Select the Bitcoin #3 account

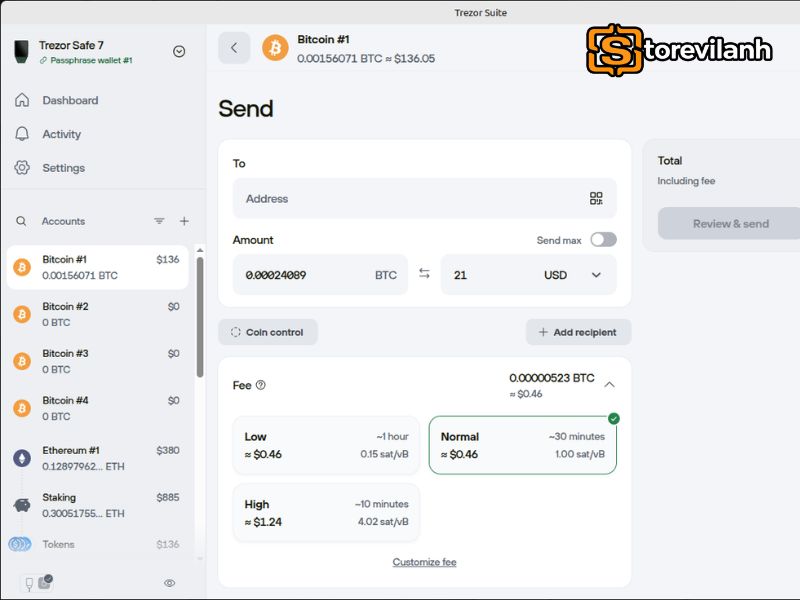97,361
